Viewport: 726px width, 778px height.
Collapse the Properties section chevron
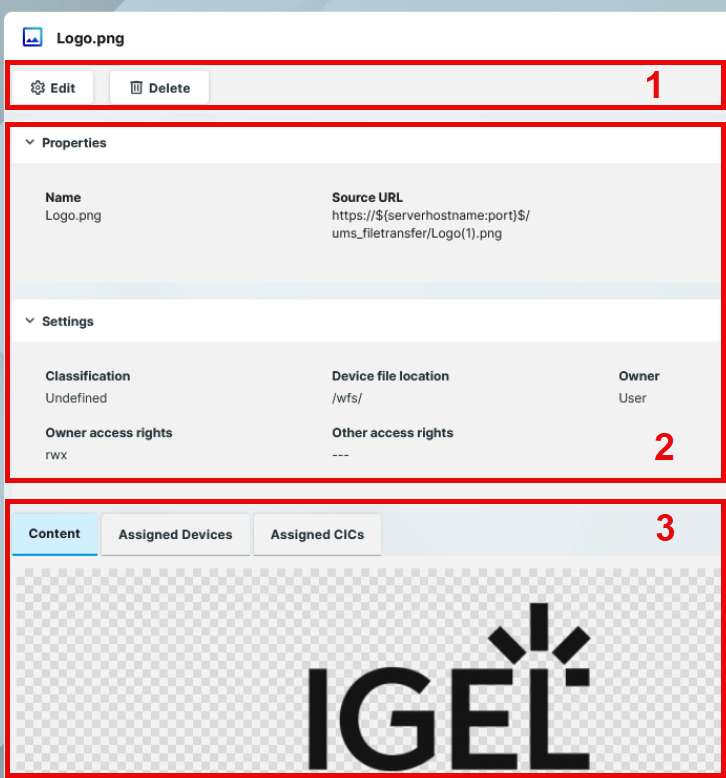(29, 143)
